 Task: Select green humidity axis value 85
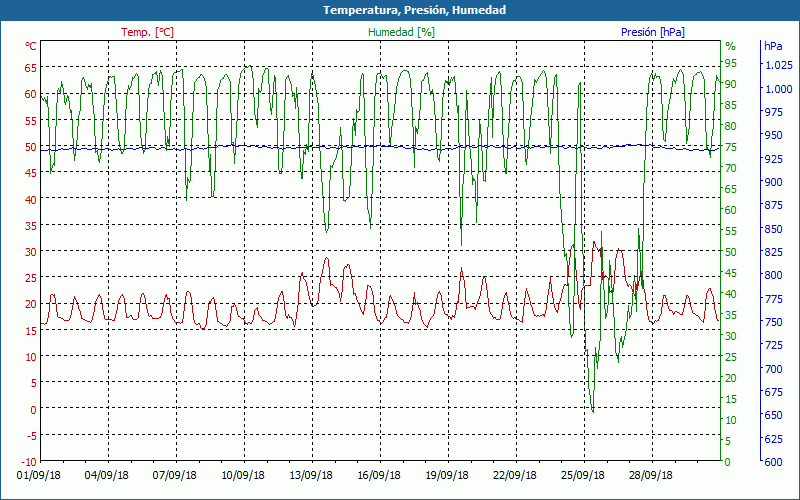731,105
